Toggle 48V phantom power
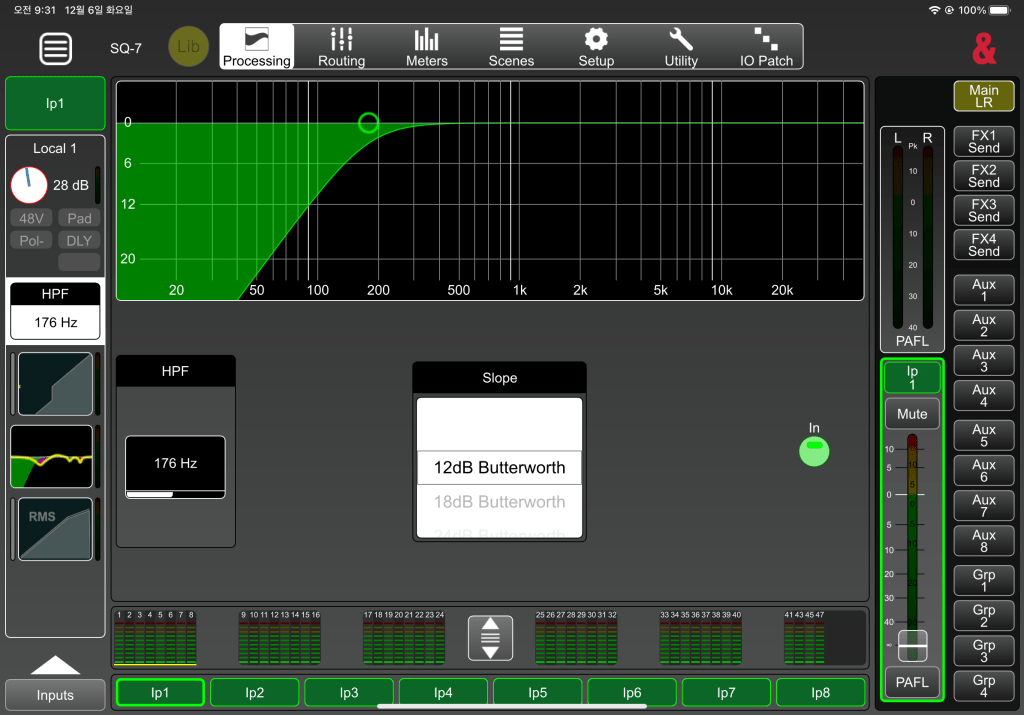 pos(31,218)
